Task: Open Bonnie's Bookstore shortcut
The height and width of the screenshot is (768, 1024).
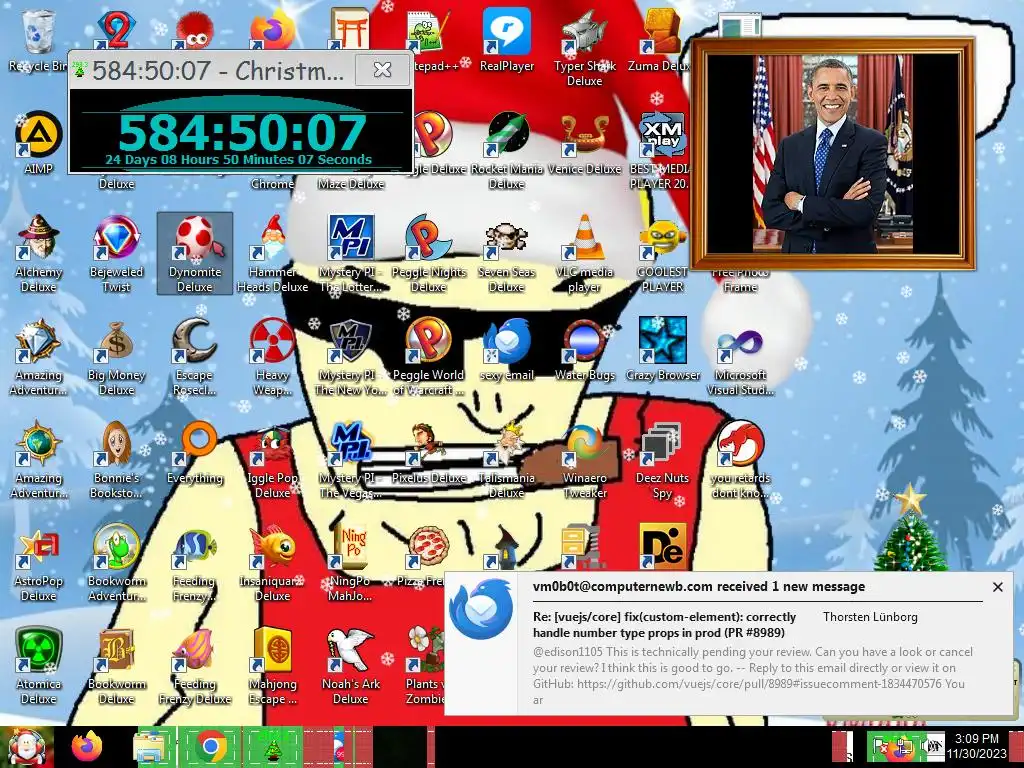Action: coord(116,461)
